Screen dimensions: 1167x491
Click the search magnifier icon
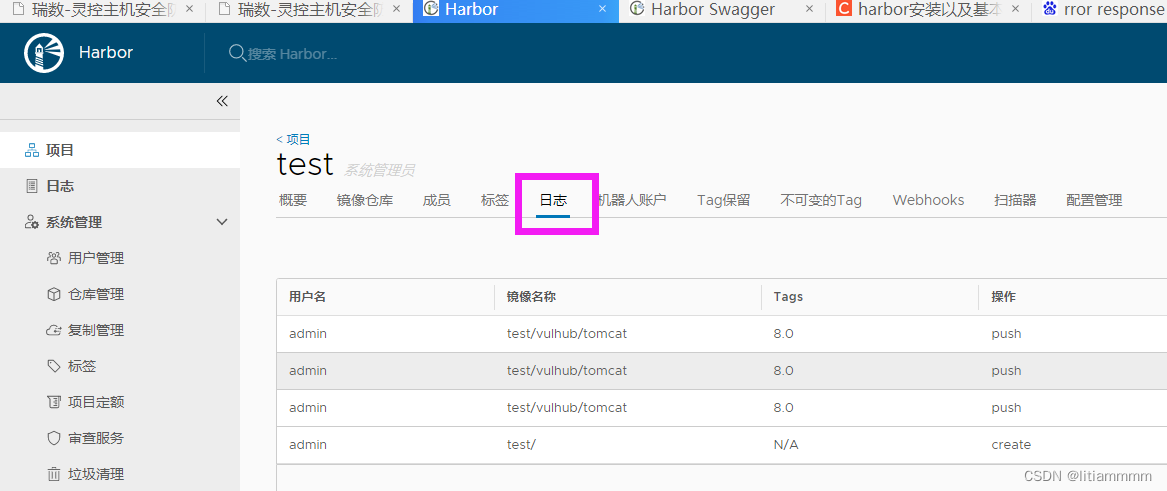pyautogui.click(x=237, y=54)
